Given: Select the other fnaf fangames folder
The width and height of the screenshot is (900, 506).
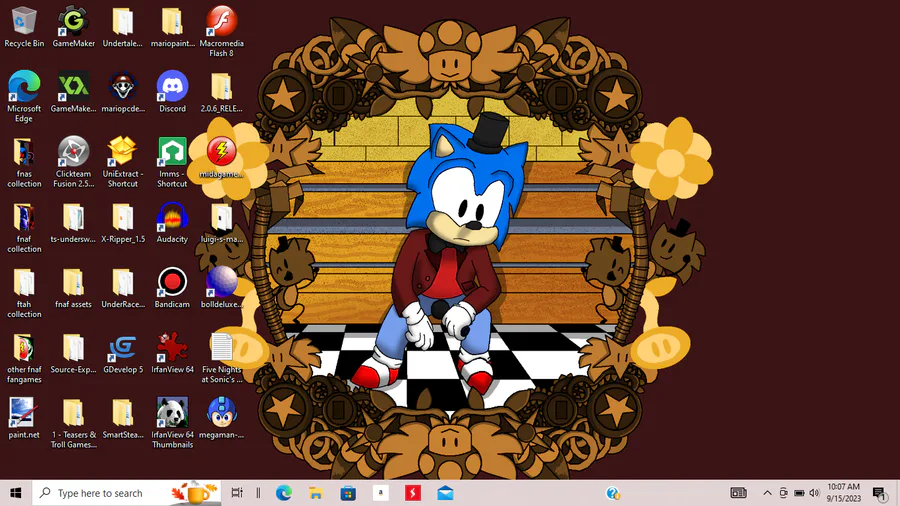Looking at the screenshot, I should 24,359.
